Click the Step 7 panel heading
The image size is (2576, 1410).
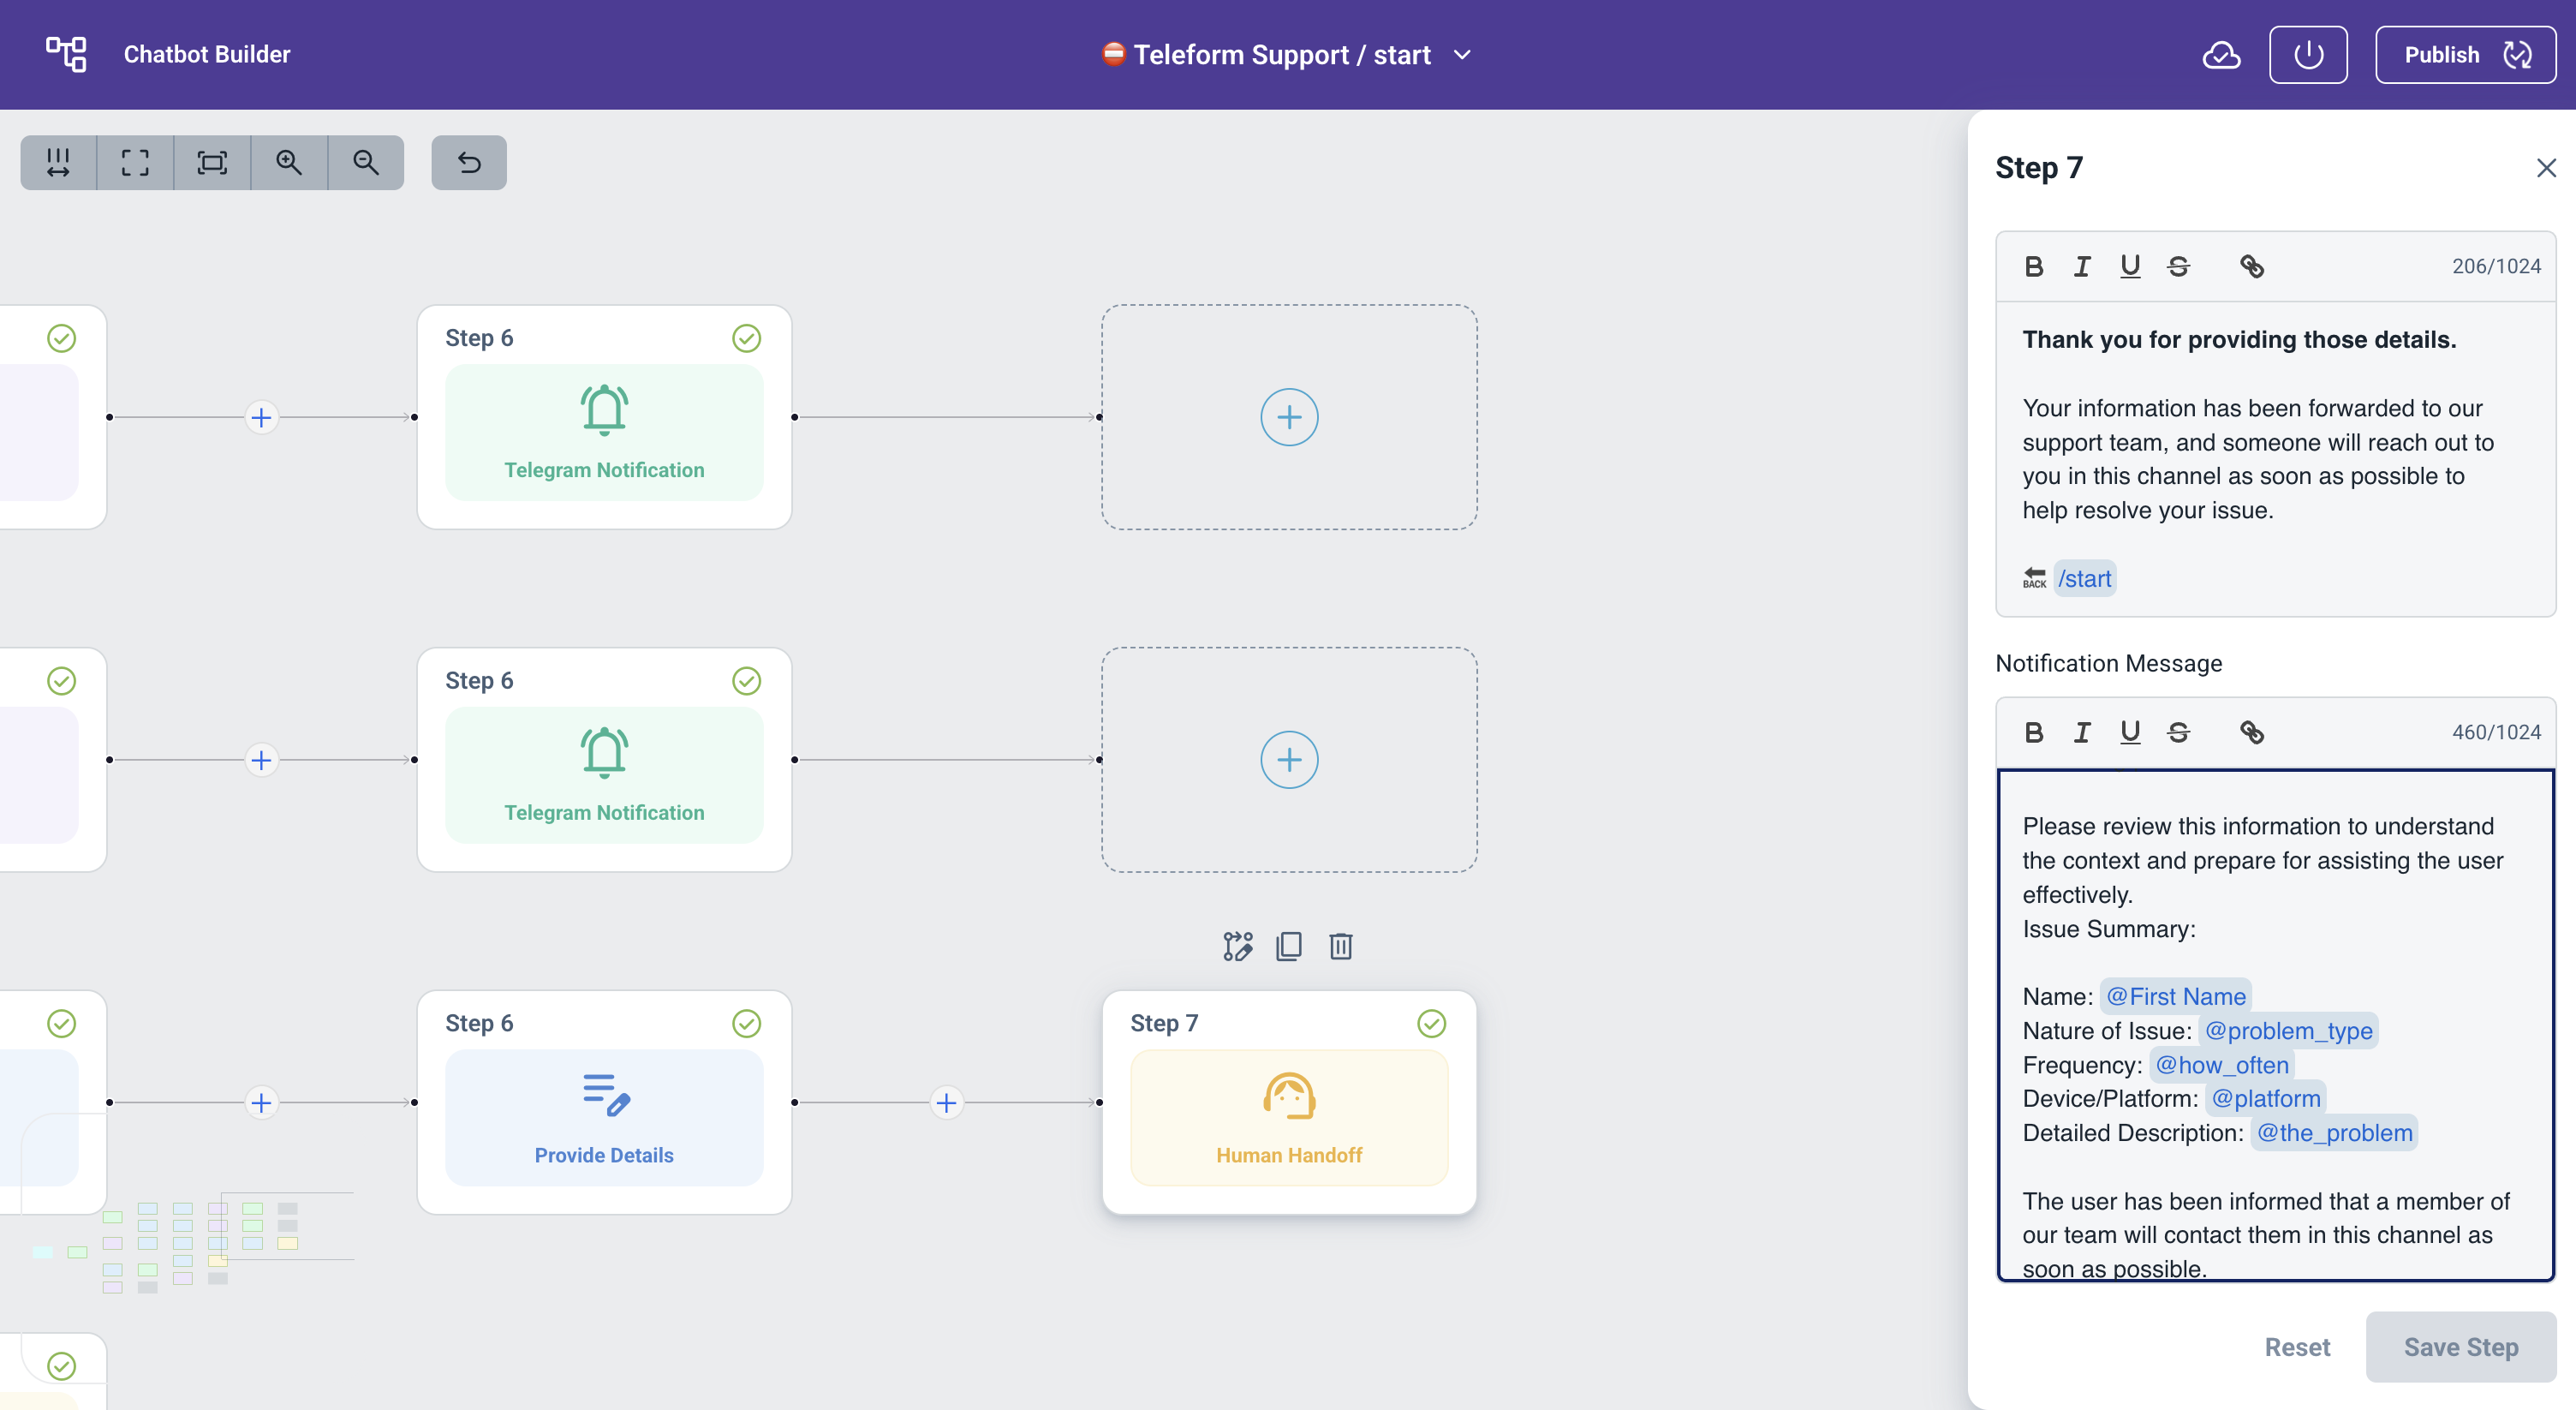point(2039,168)
